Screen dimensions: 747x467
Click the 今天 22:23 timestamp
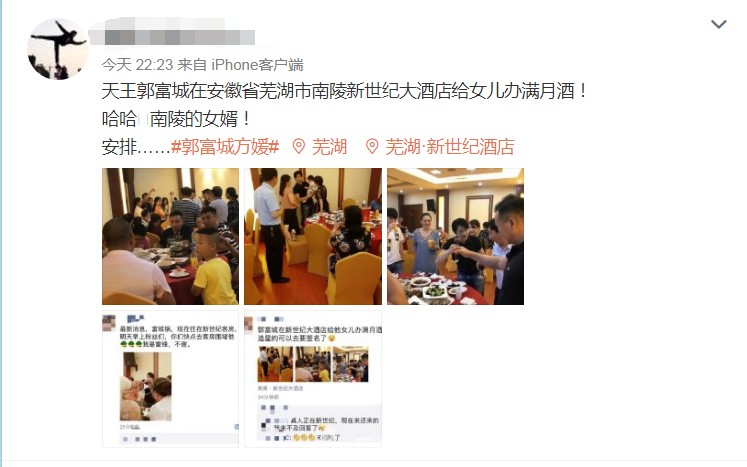pos(137,64)
